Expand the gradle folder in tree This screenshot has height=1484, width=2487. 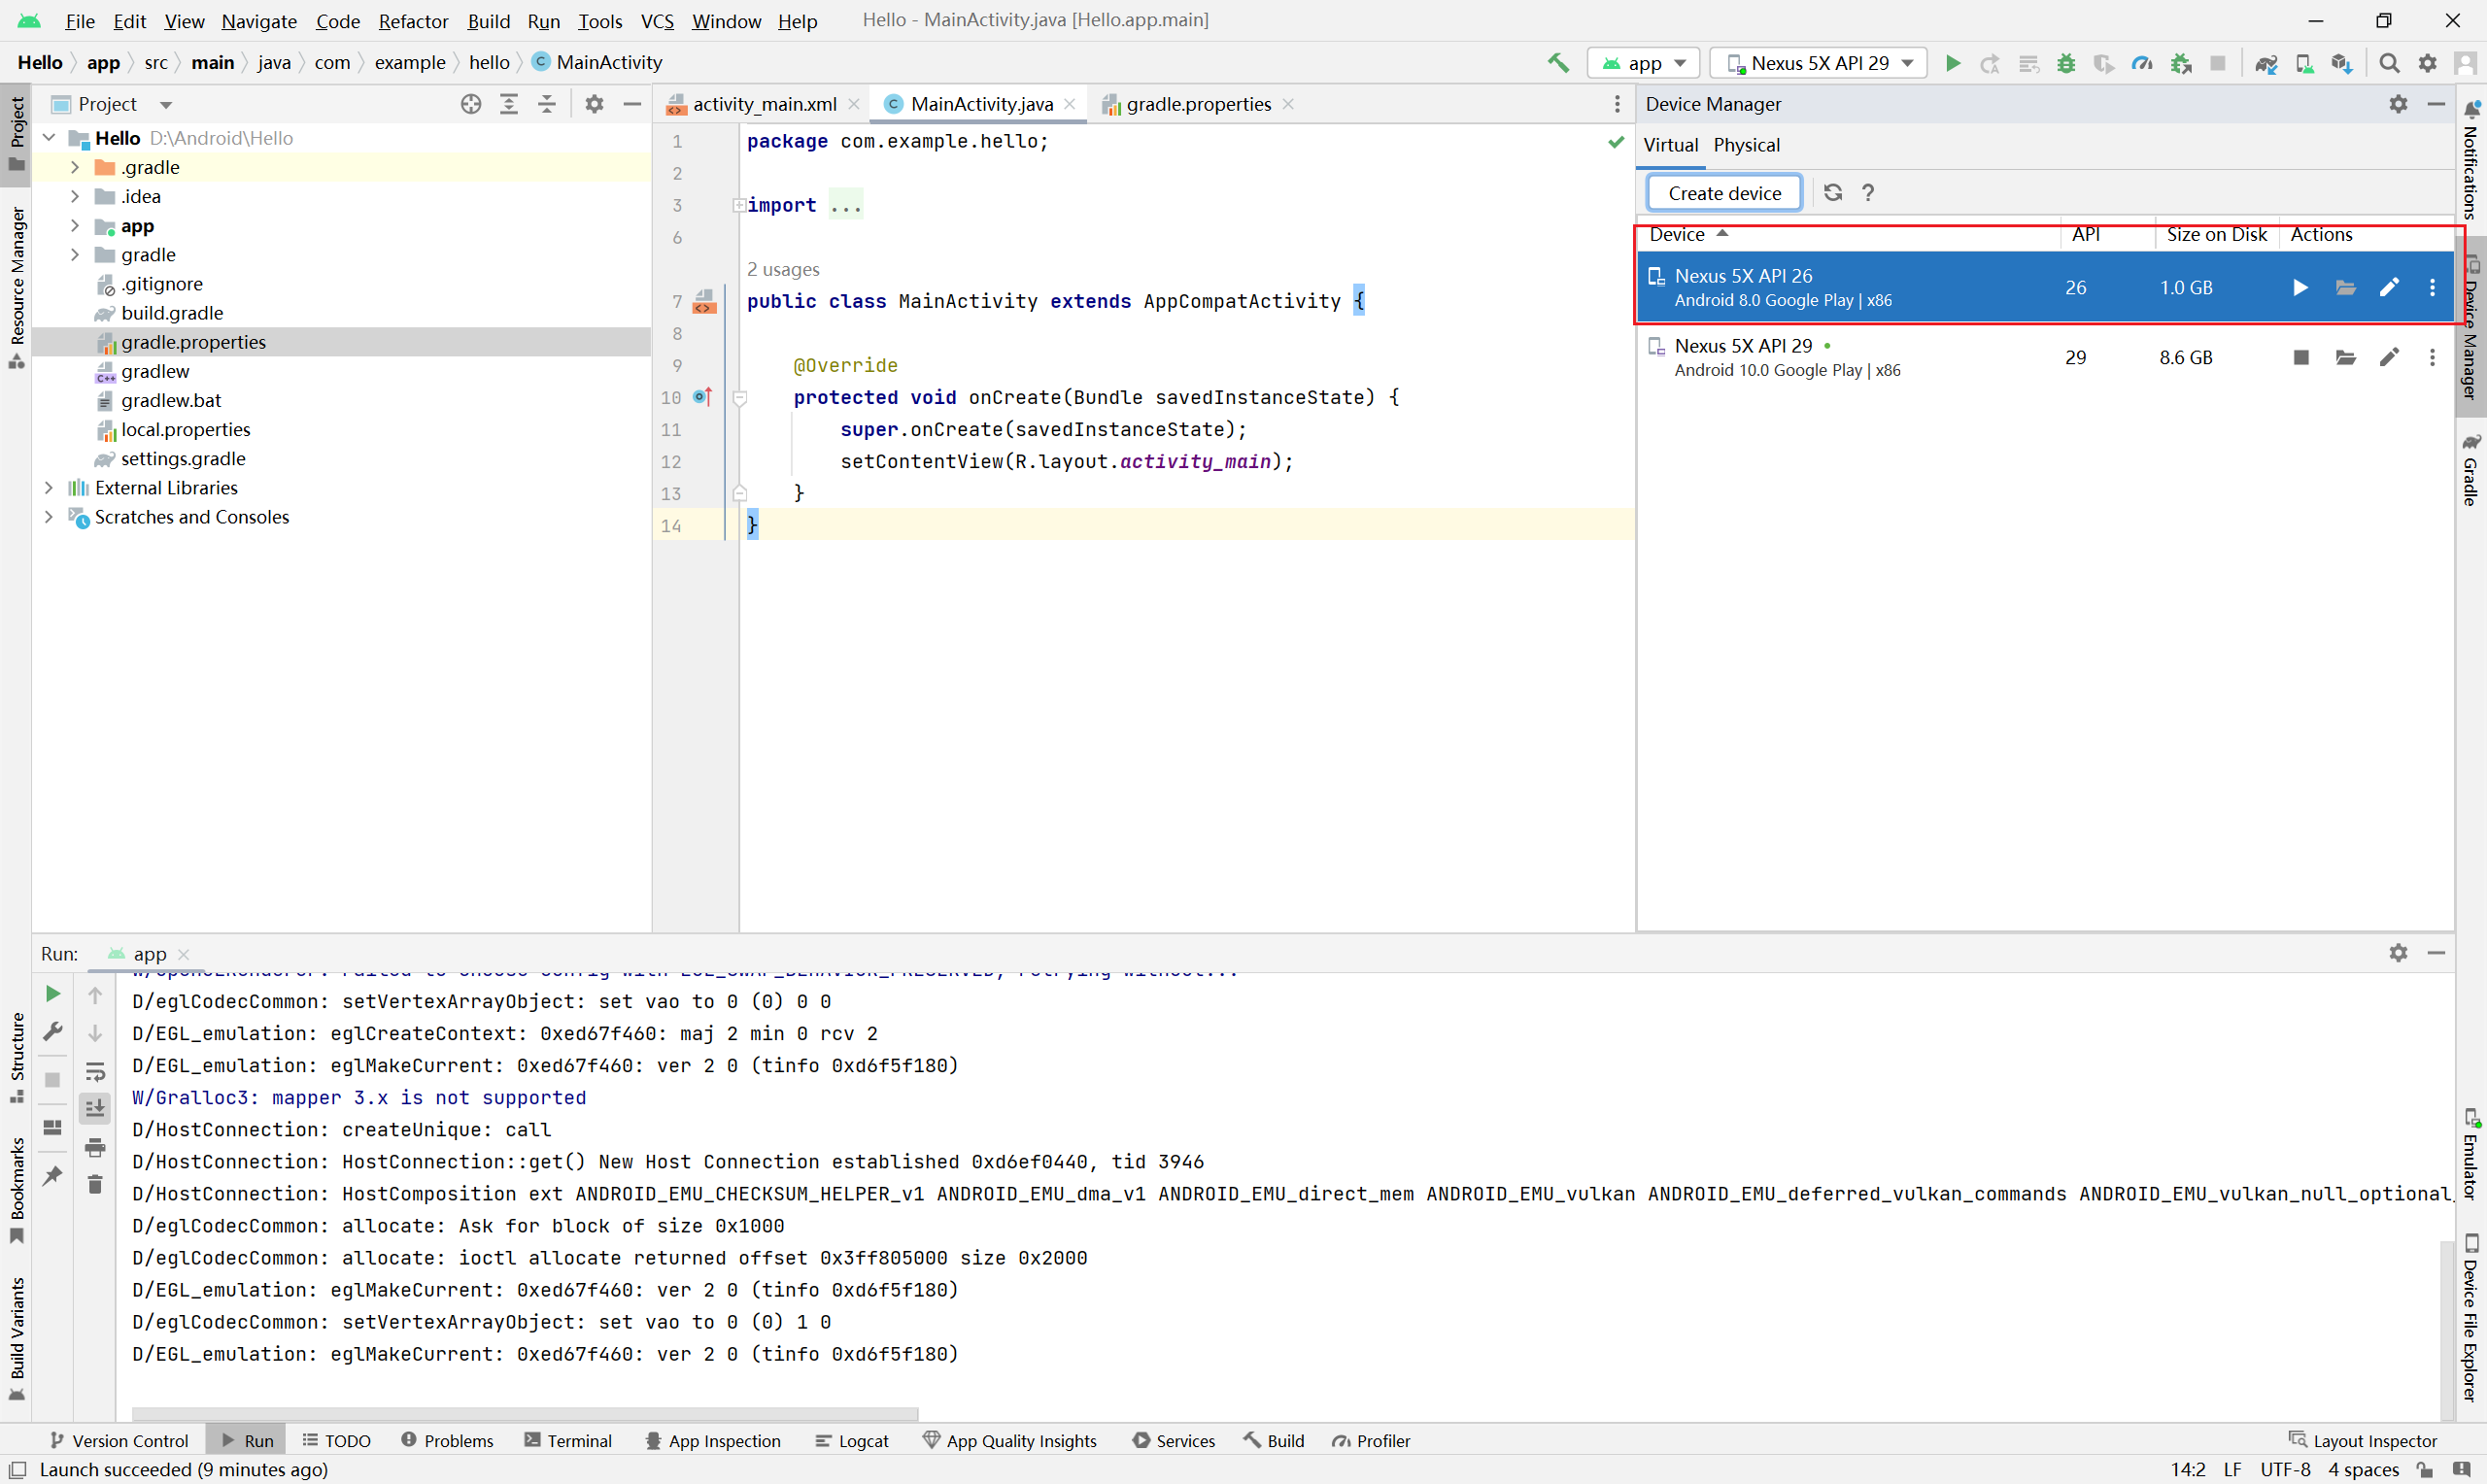75,254
